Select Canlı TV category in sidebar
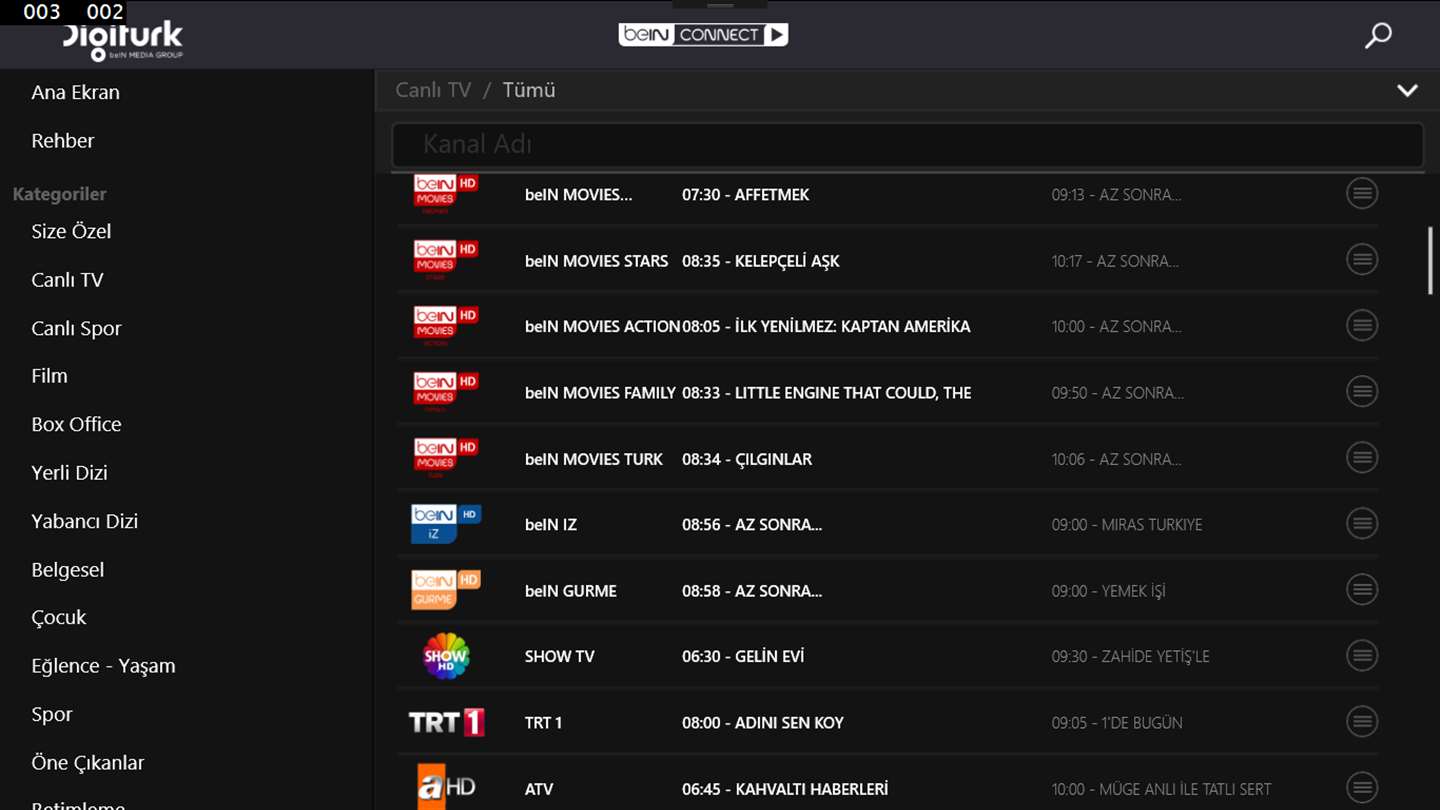 tap(67, 280)
